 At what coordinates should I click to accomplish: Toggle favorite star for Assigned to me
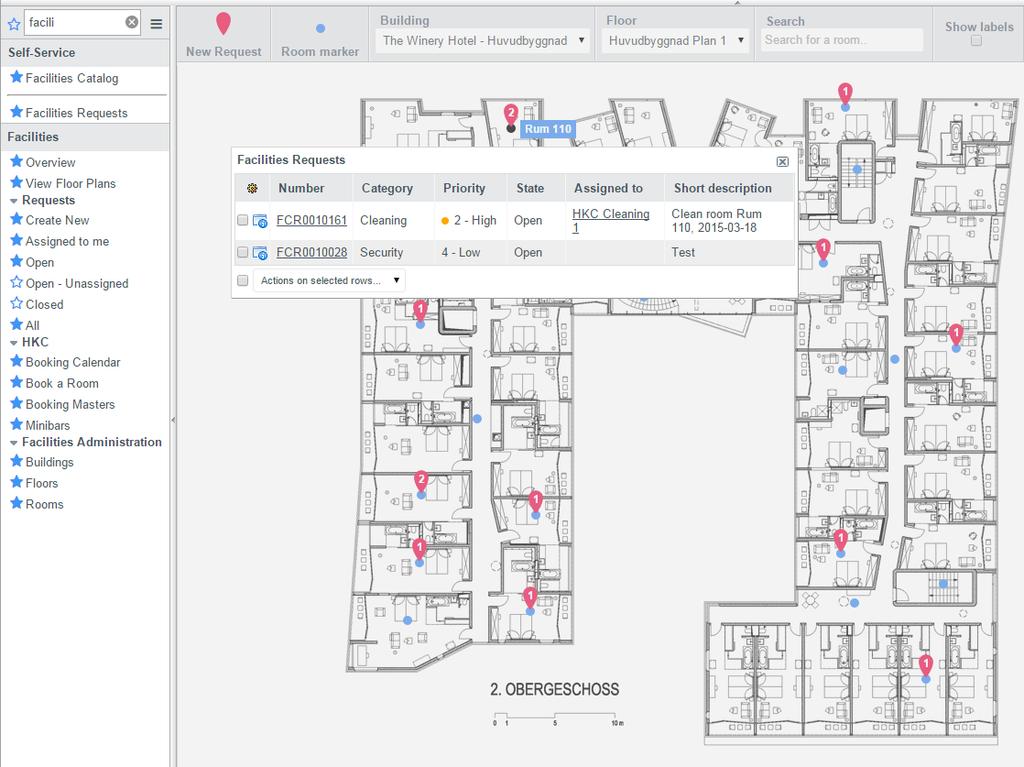(x=16, y=240)
